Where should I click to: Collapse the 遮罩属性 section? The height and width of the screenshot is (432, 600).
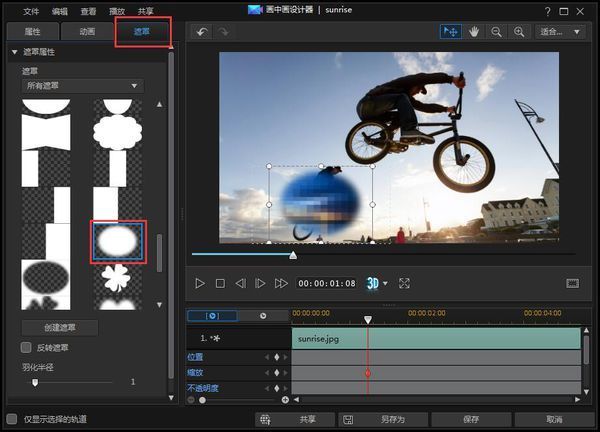pos(15,51)
